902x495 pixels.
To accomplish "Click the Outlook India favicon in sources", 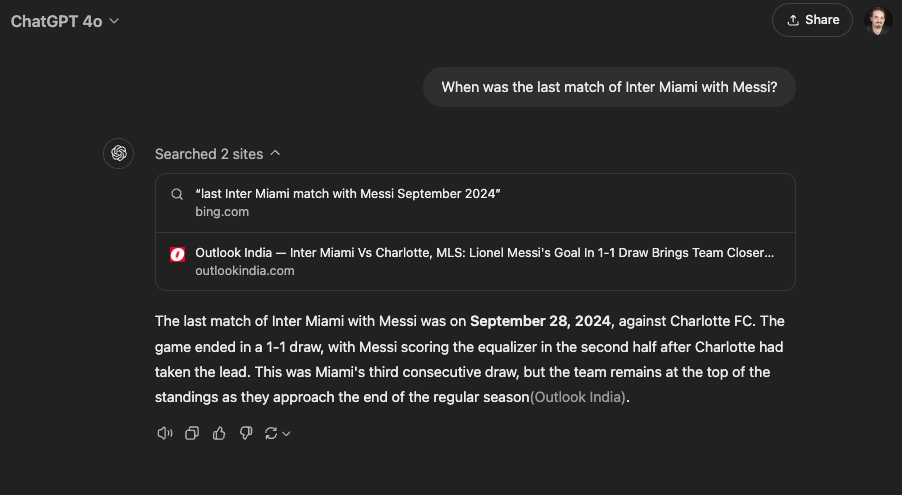I will coord(177,254).
